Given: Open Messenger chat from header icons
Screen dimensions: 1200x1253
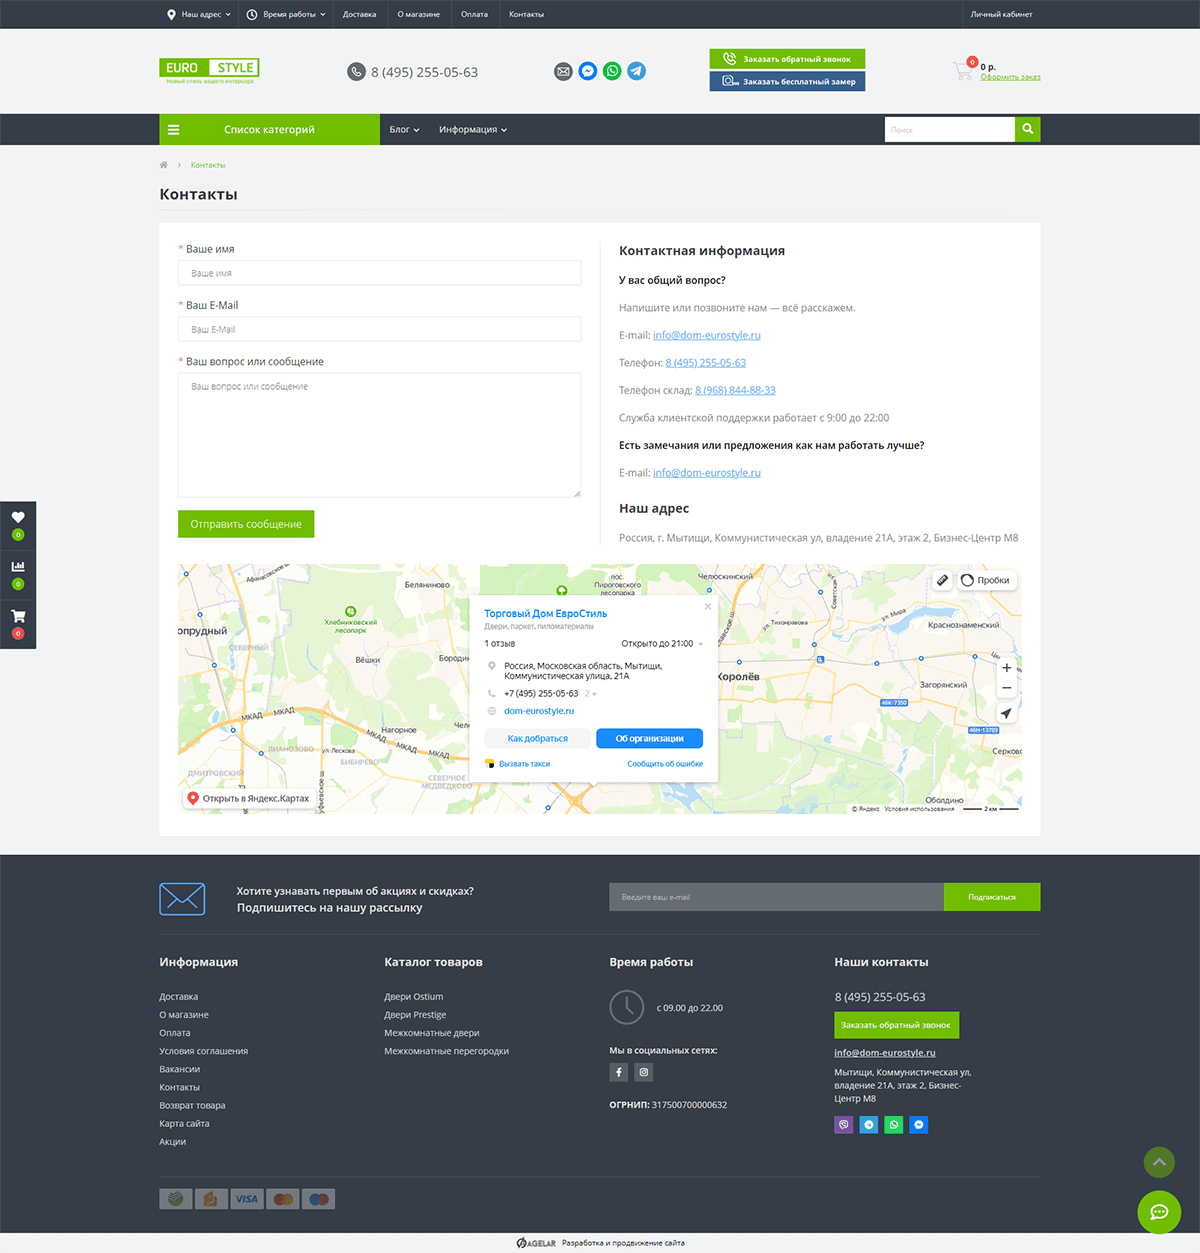Looking at the screenshot, I should pos(588,71).
